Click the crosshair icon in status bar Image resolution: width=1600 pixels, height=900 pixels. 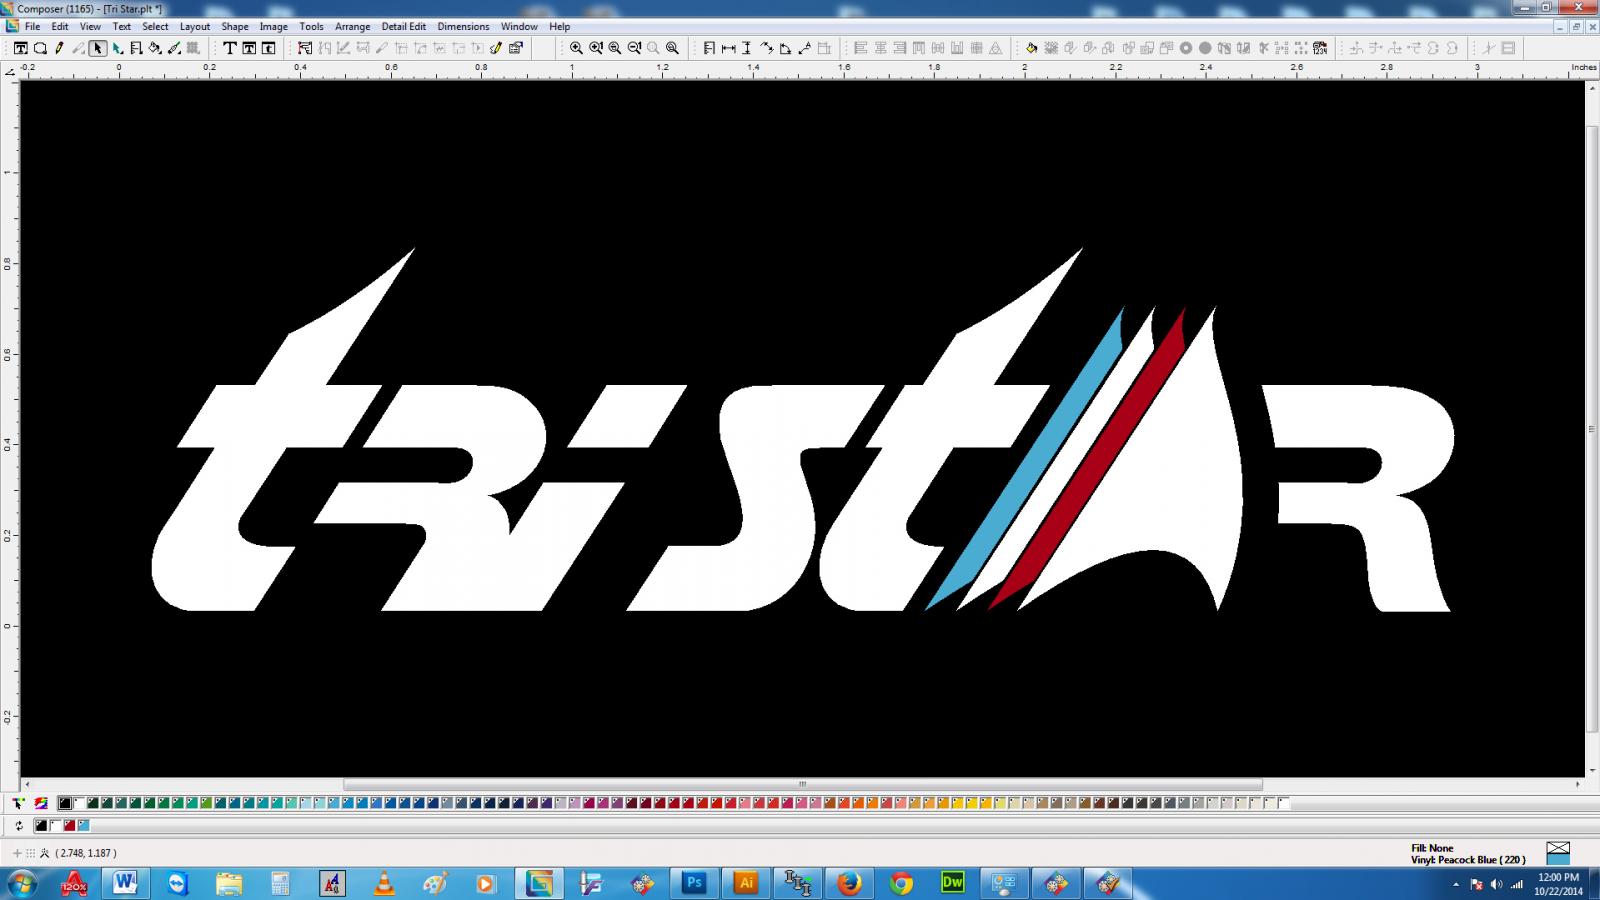pyautogui.click(x=17, y=853)
